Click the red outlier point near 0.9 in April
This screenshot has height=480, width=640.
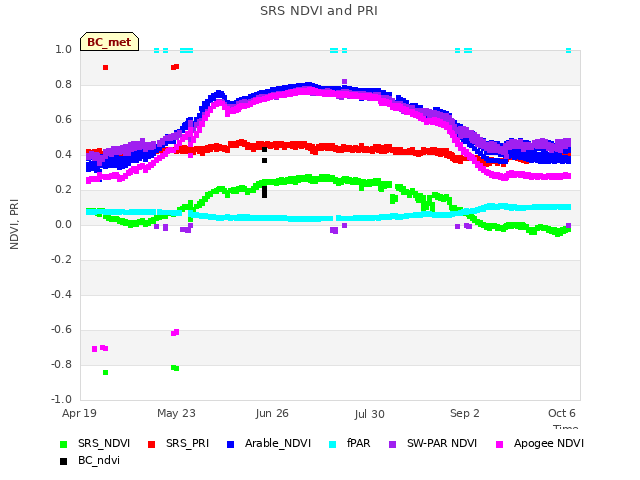tap(105, 67)
